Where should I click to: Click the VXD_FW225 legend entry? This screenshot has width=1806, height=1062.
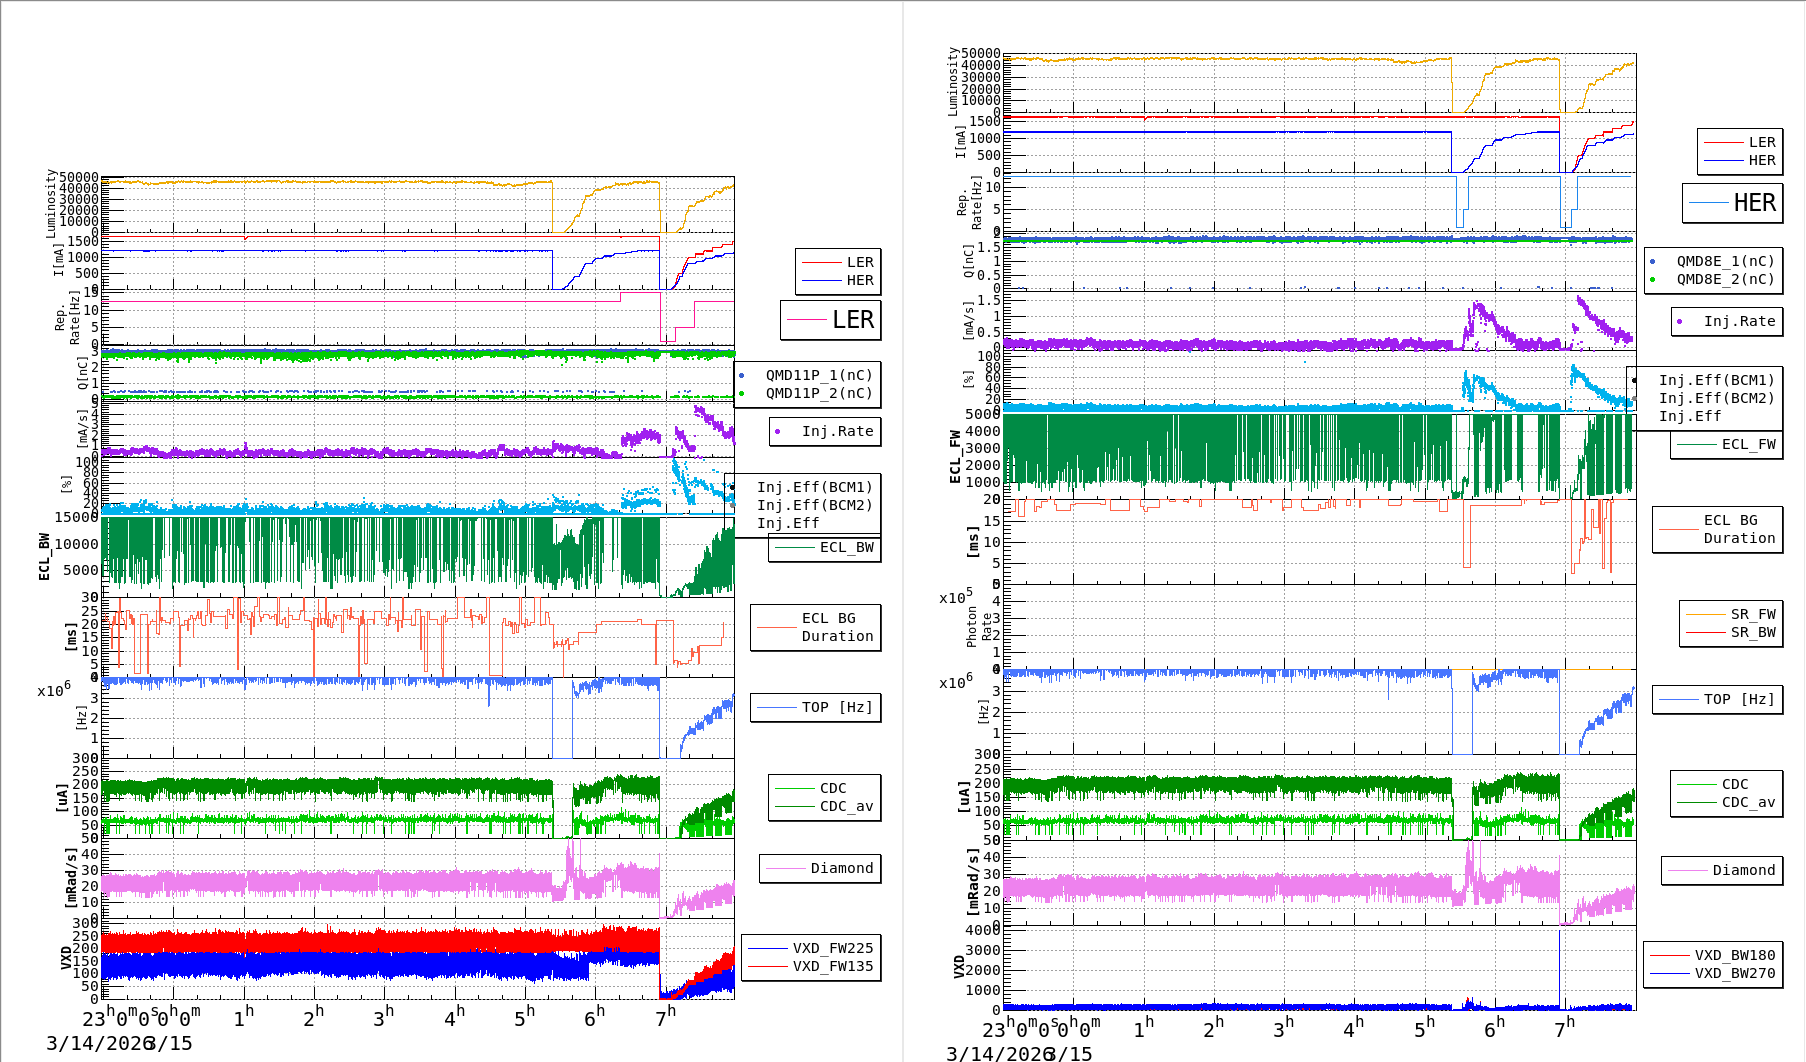click(x=832, y=948)
